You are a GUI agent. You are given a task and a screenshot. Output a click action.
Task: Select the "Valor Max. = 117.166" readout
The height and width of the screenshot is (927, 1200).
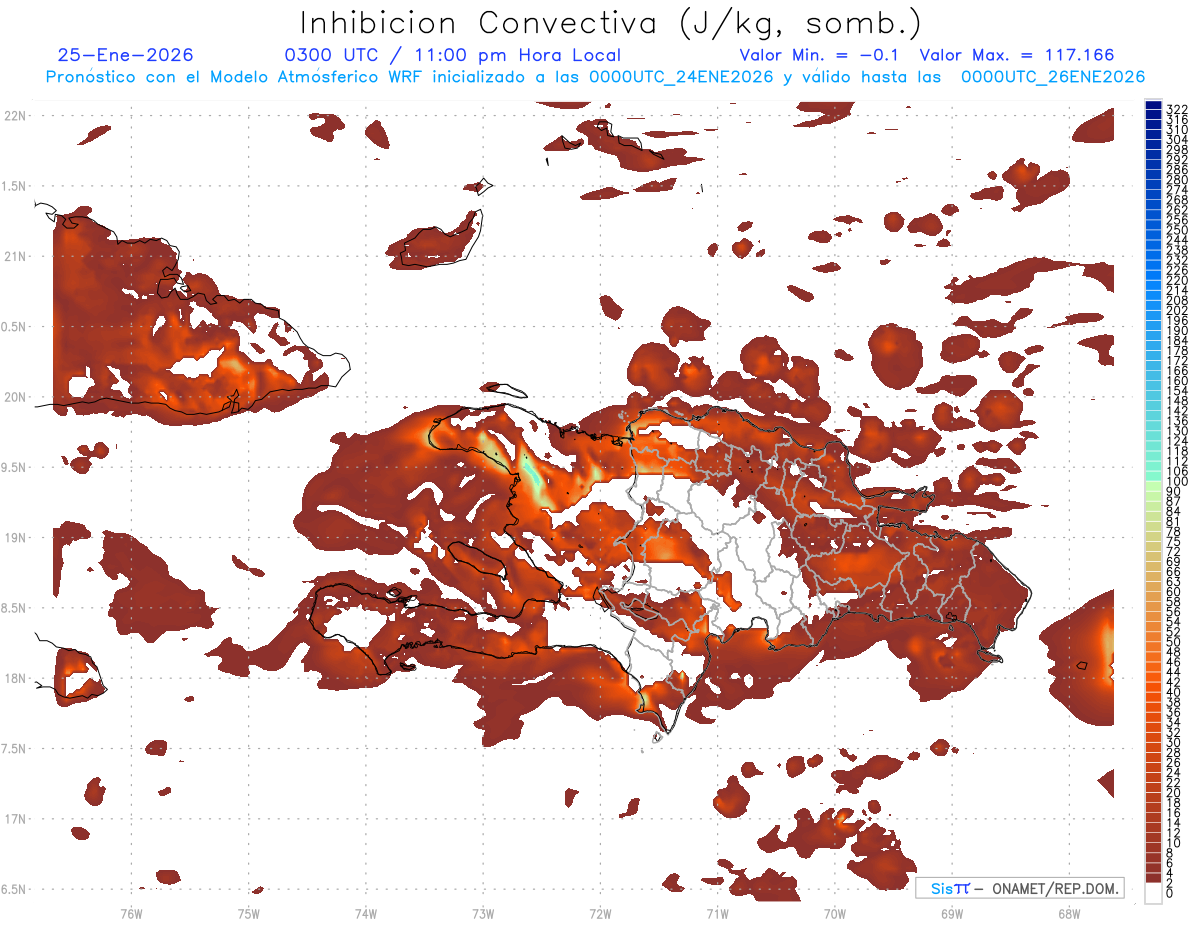pos(1017,56)
